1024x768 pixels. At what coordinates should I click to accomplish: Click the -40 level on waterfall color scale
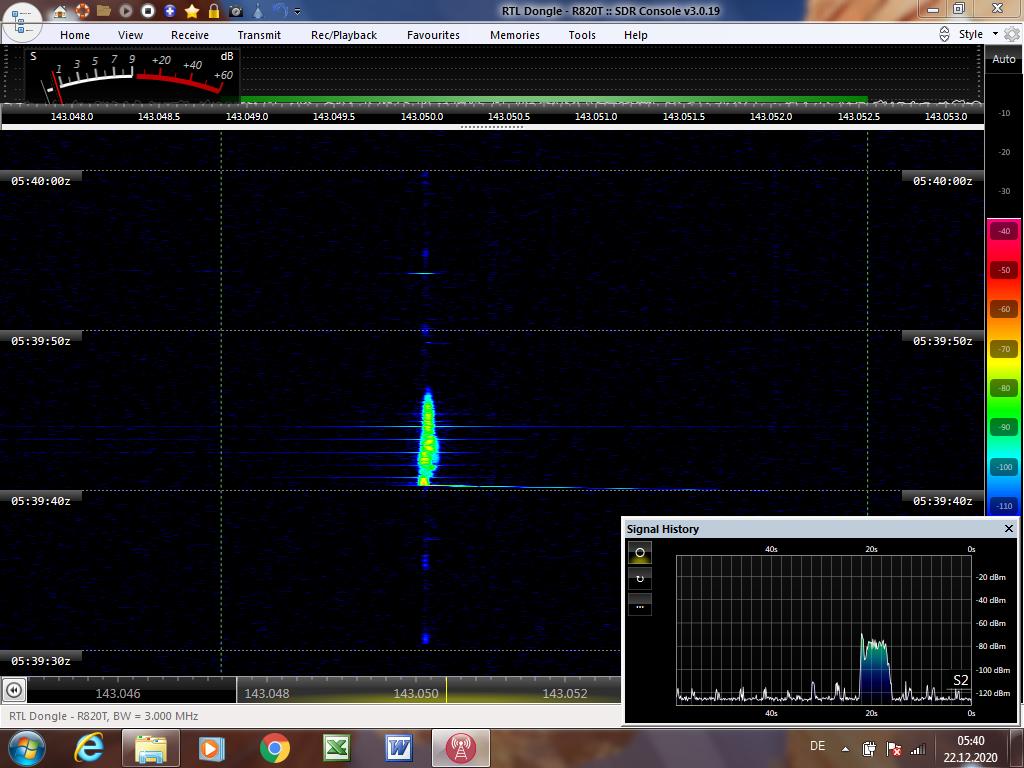[x=1004, y=231]
